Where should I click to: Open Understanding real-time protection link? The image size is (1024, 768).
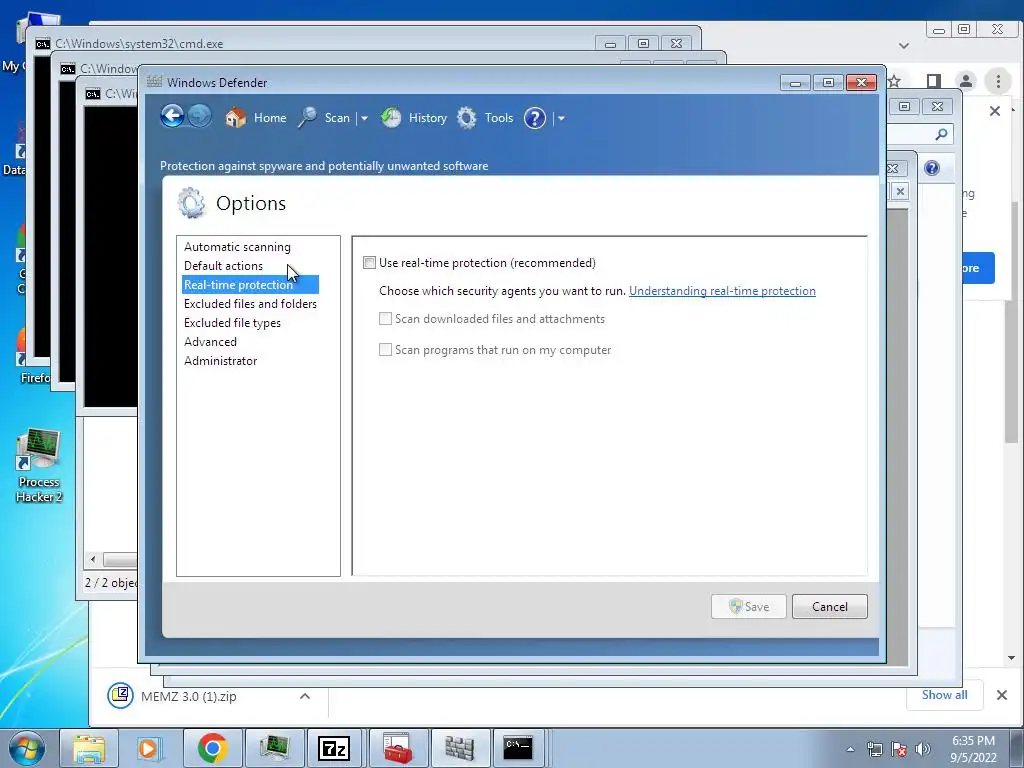coord(722,291)
